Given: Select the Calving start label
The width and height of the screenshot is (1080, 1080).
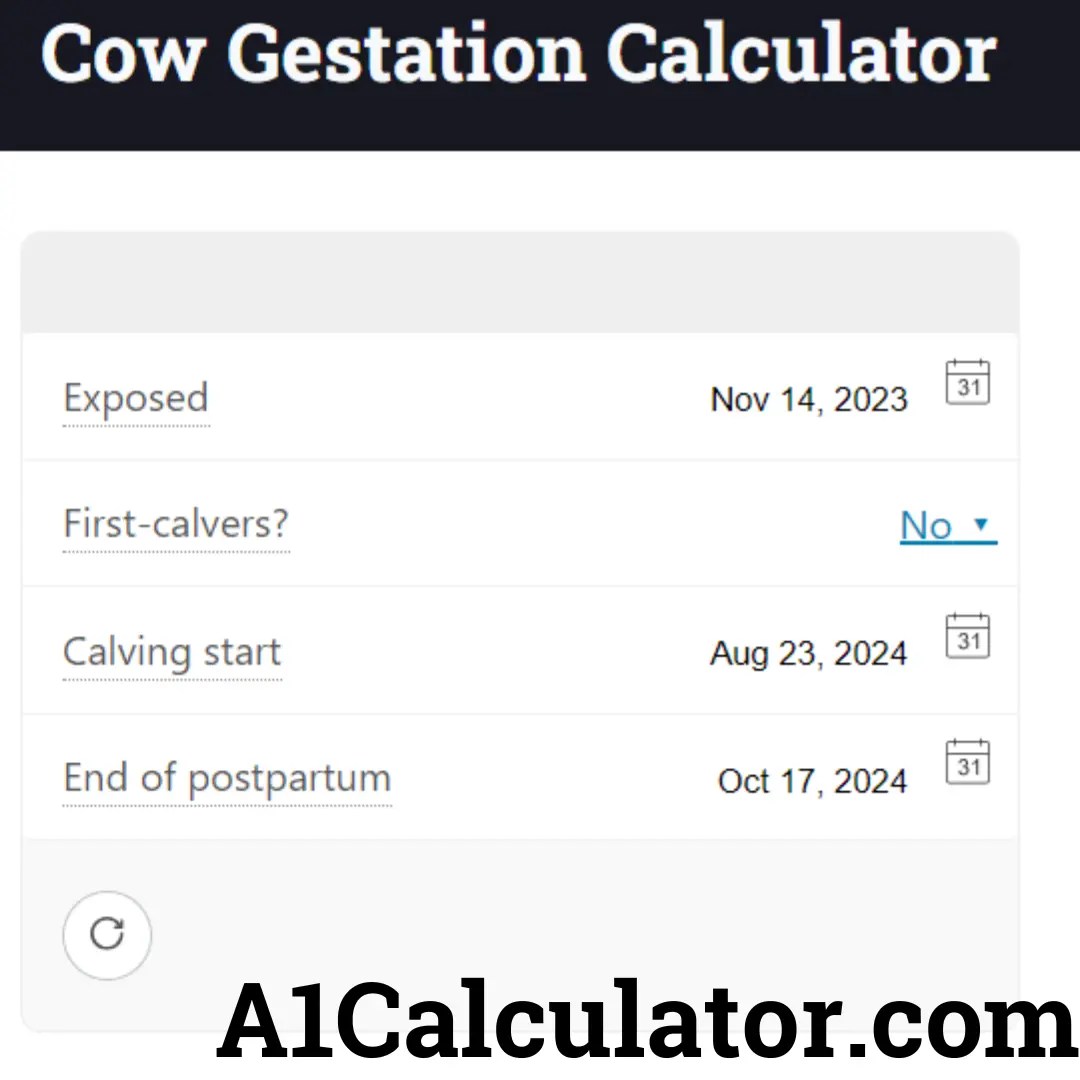Looking at the screenshot, I should 171,652.
